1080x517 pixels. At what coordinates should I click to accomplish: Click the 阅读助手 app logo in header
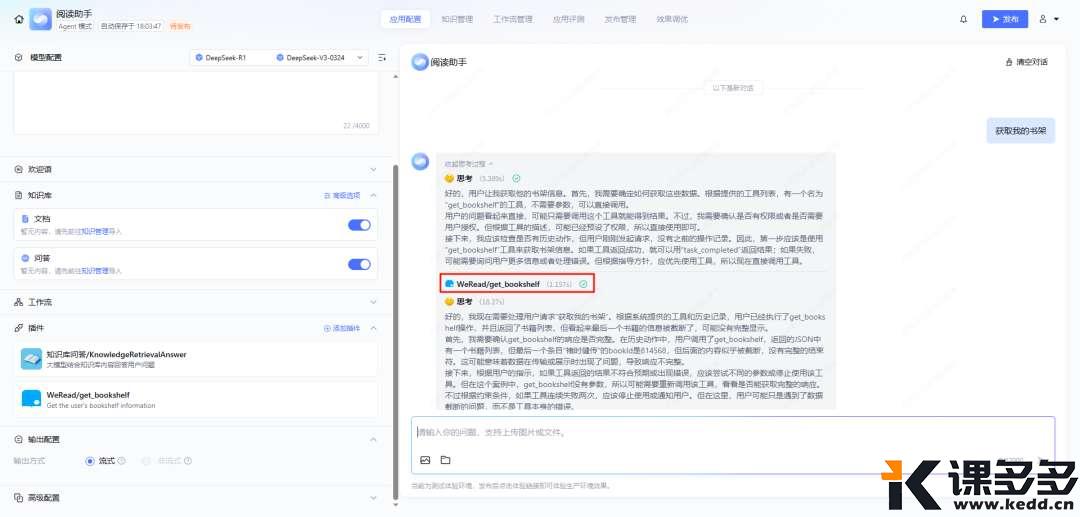point(41,19)
